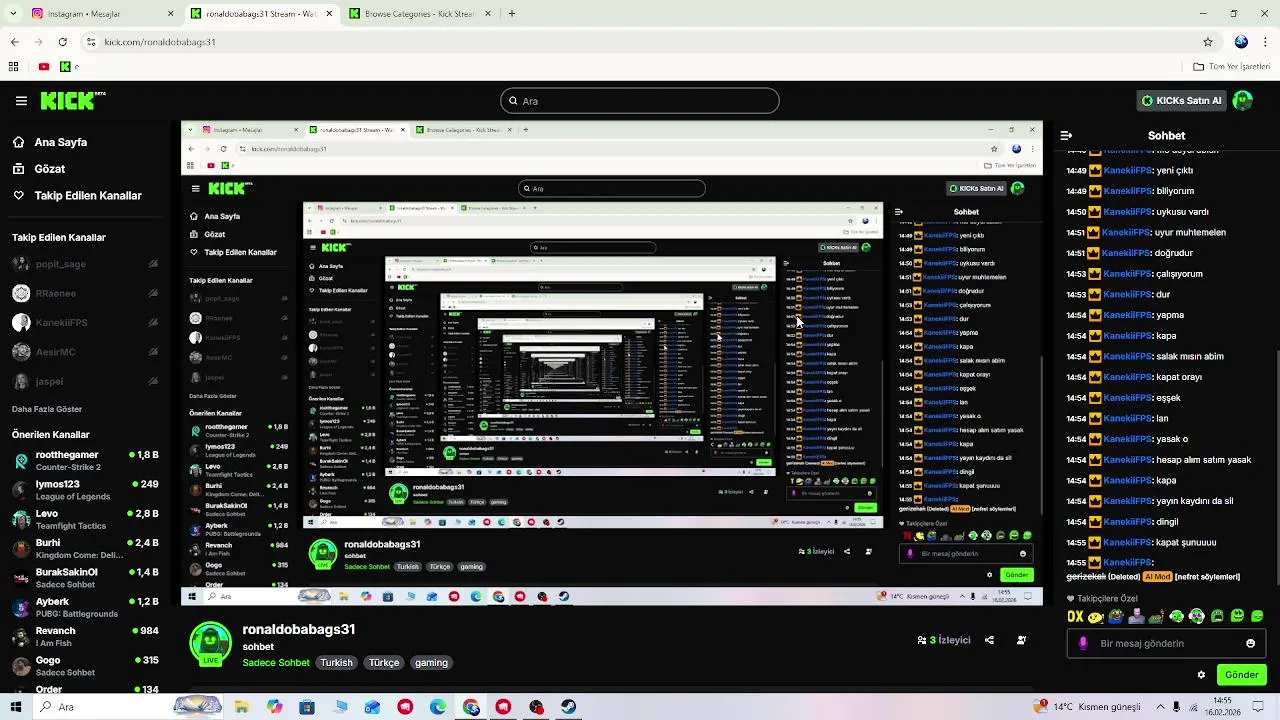The image size is (1280, 720).
Task: Open Burhi recommended channel
Action: (85, 548)
